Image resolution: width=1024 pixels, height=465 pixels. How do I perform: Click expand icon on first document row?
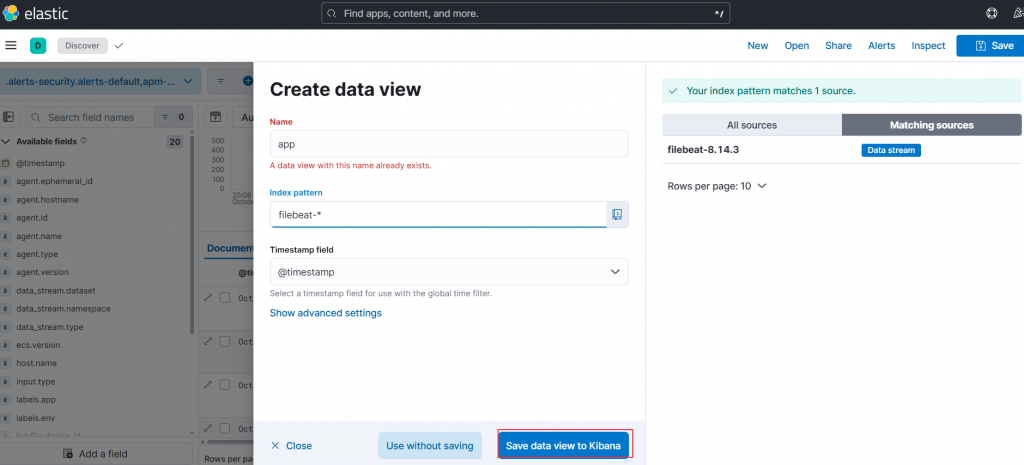[208, 297]
